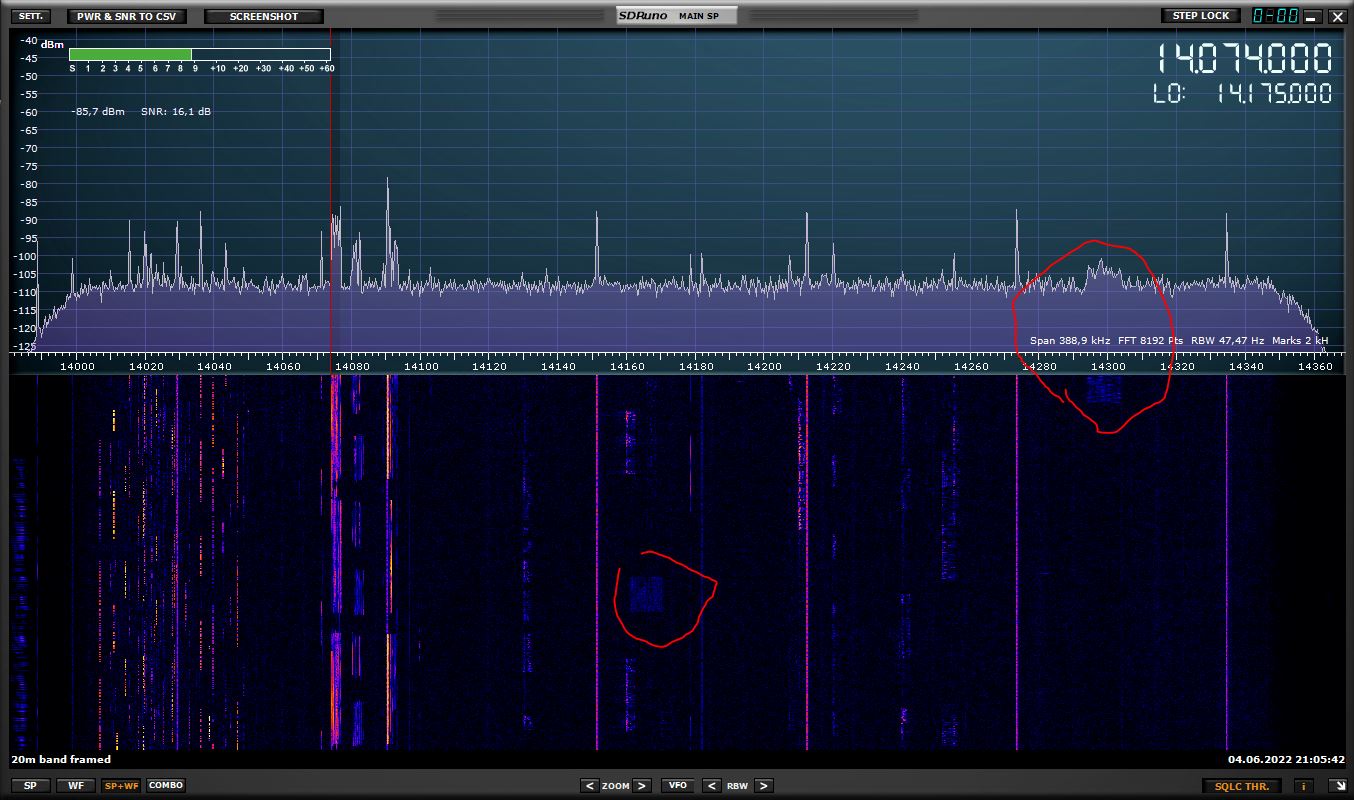1354x800 pixels.
Task: Click the 14100 label on frequency scale
Action: [421, 367]
